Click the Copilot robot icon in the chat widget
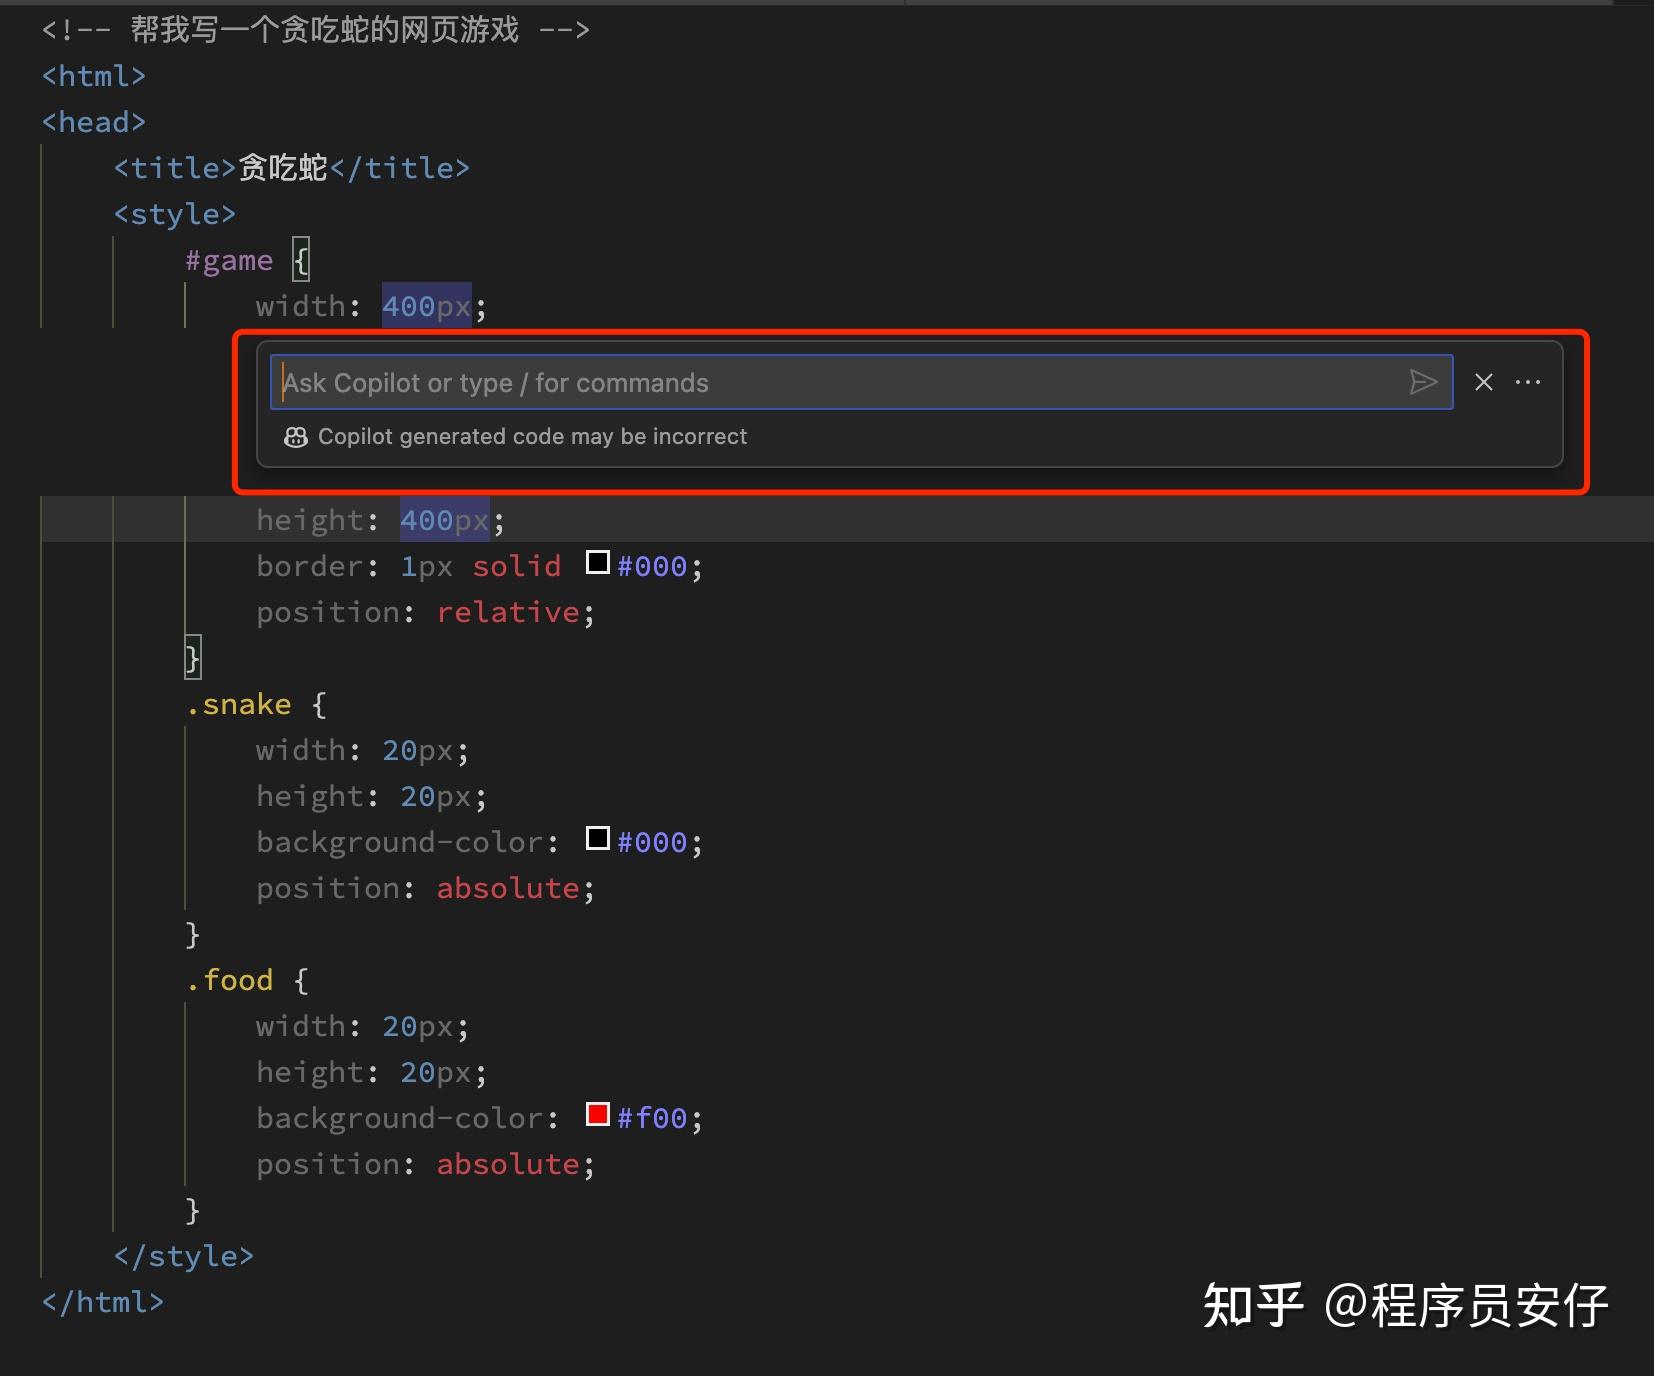The width and height of the screenshot is (1654, 1376). 296,437
